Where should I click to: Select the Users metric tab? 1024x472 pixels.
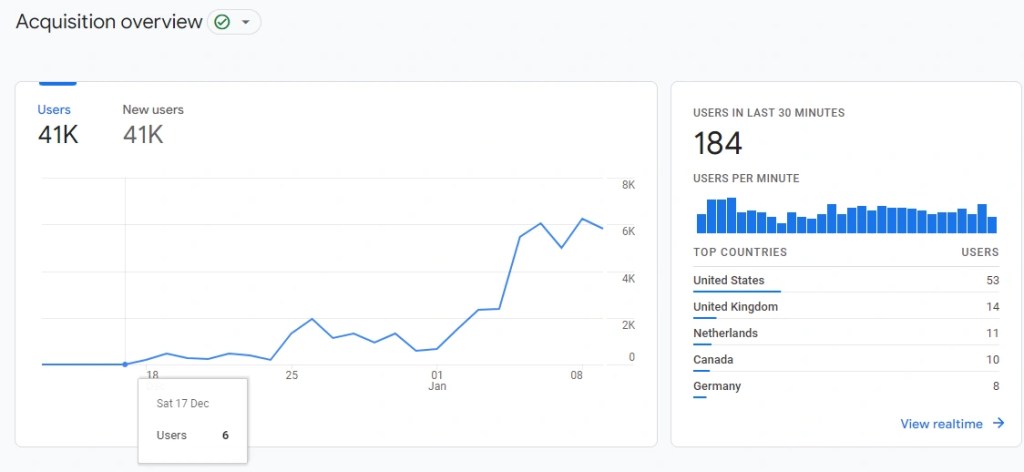(55, 110)
